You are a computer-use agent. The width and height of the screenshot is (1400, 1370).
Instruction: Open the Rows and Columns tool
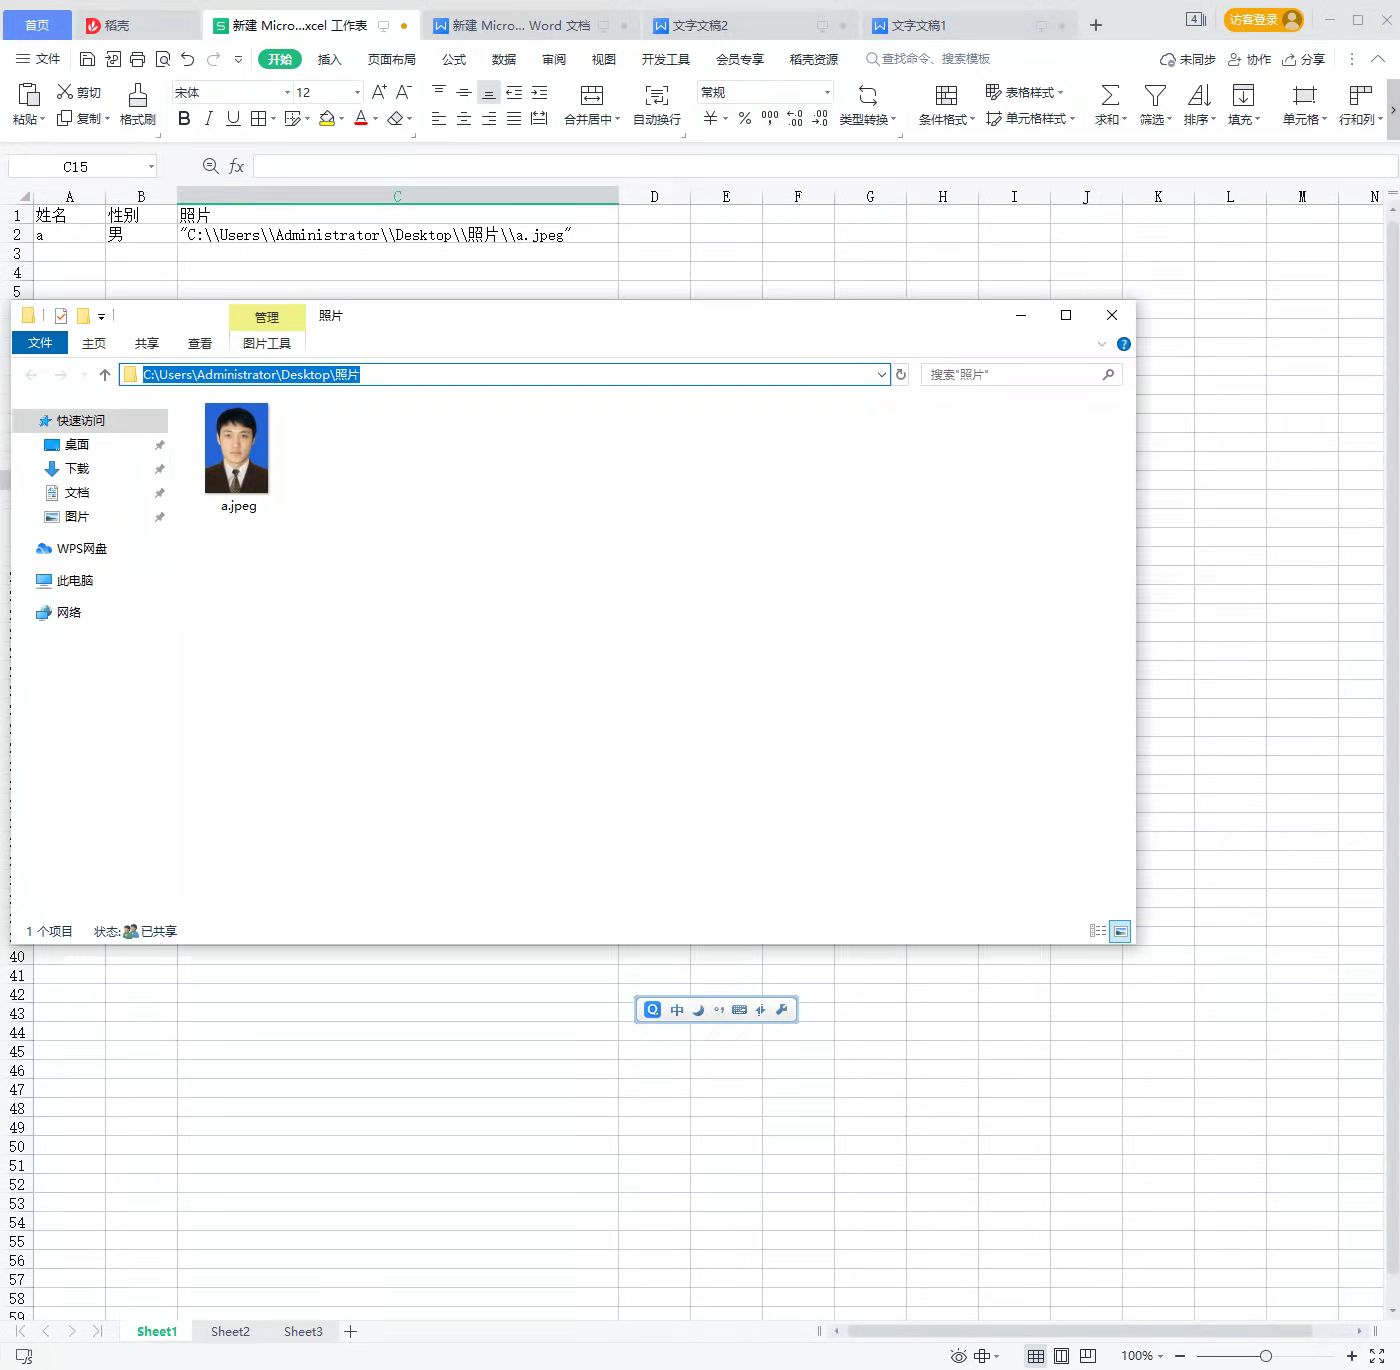1360,104
